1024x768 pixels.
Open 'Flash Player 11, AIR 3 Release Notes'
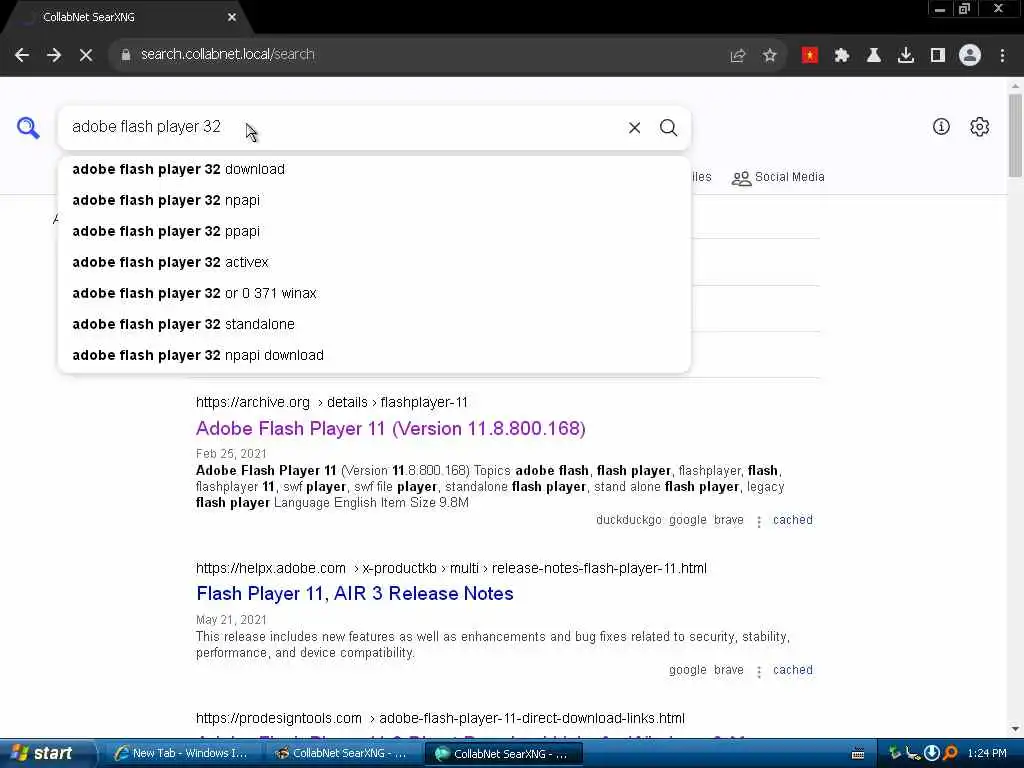355,594
